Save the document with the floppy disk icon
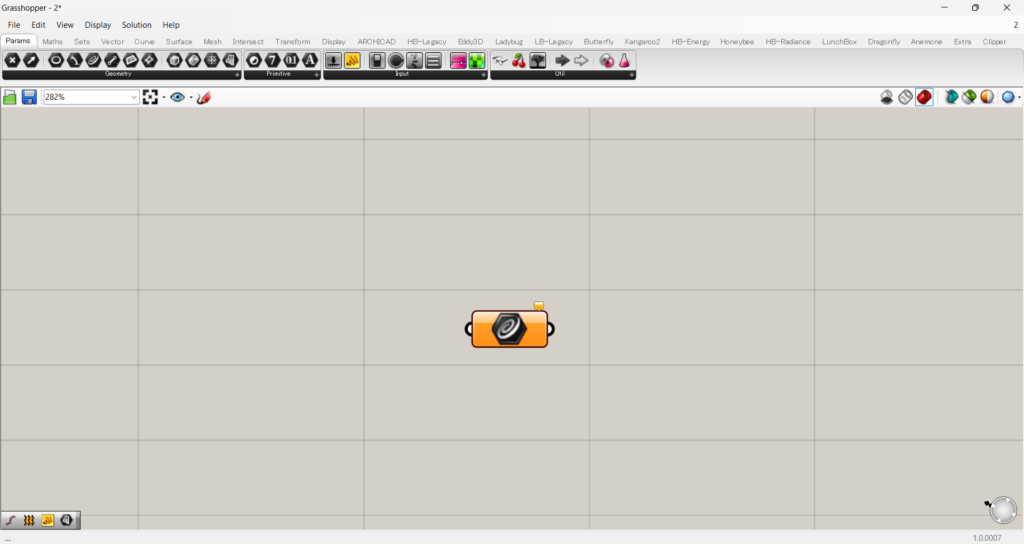 29,97
